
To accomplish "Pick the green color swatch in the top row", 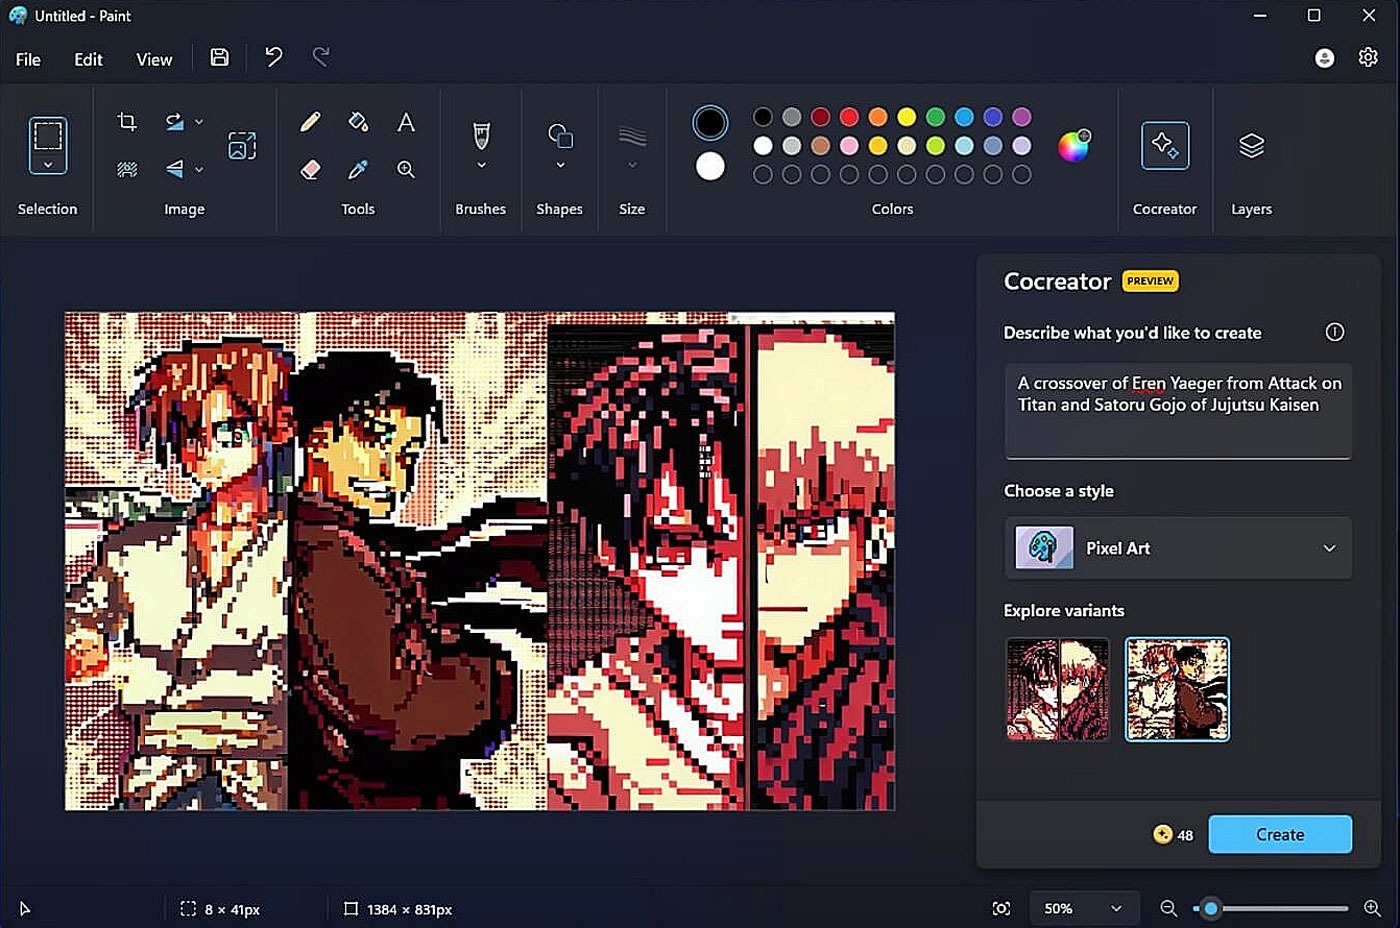I will pos(935,117).
